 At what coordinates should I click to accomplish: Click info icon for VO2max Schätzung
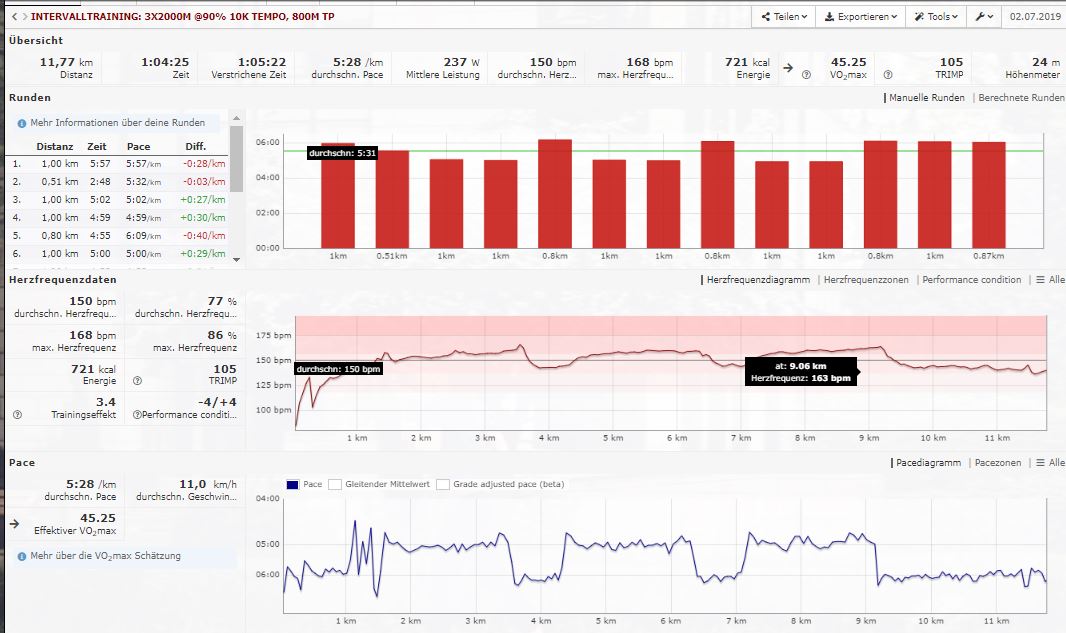(22, 555)
